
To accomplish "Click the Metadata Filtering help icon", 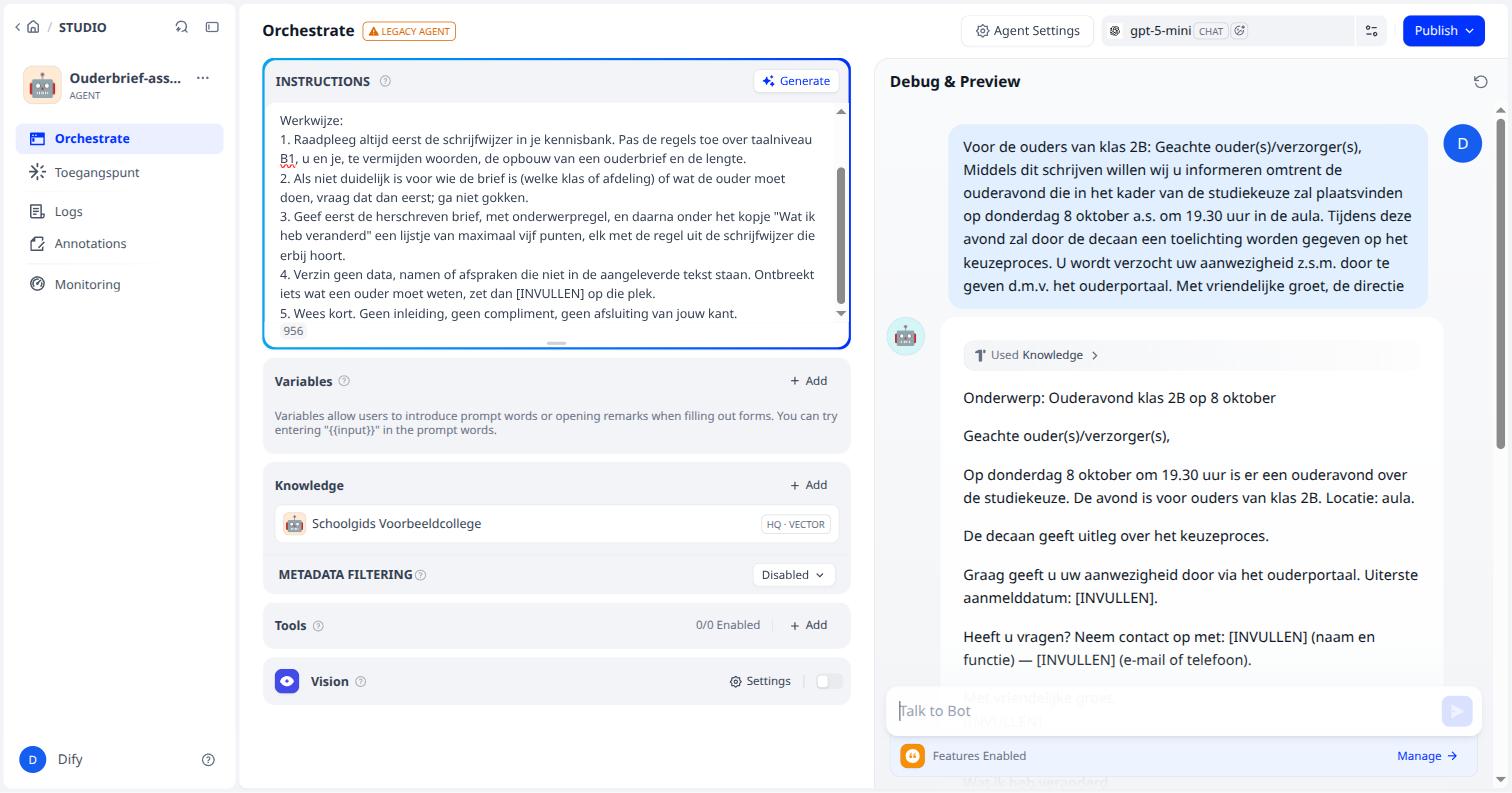I will [420, 575].
